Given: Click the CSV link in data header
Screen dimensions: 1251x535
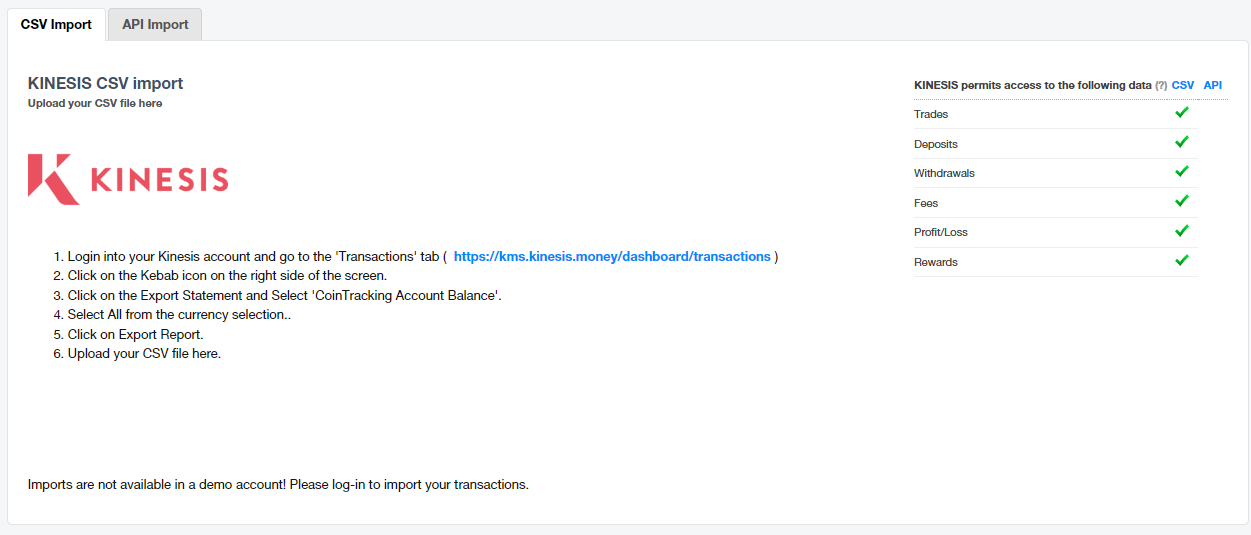Looking at the screenshot, I should tap(1183, 86).
